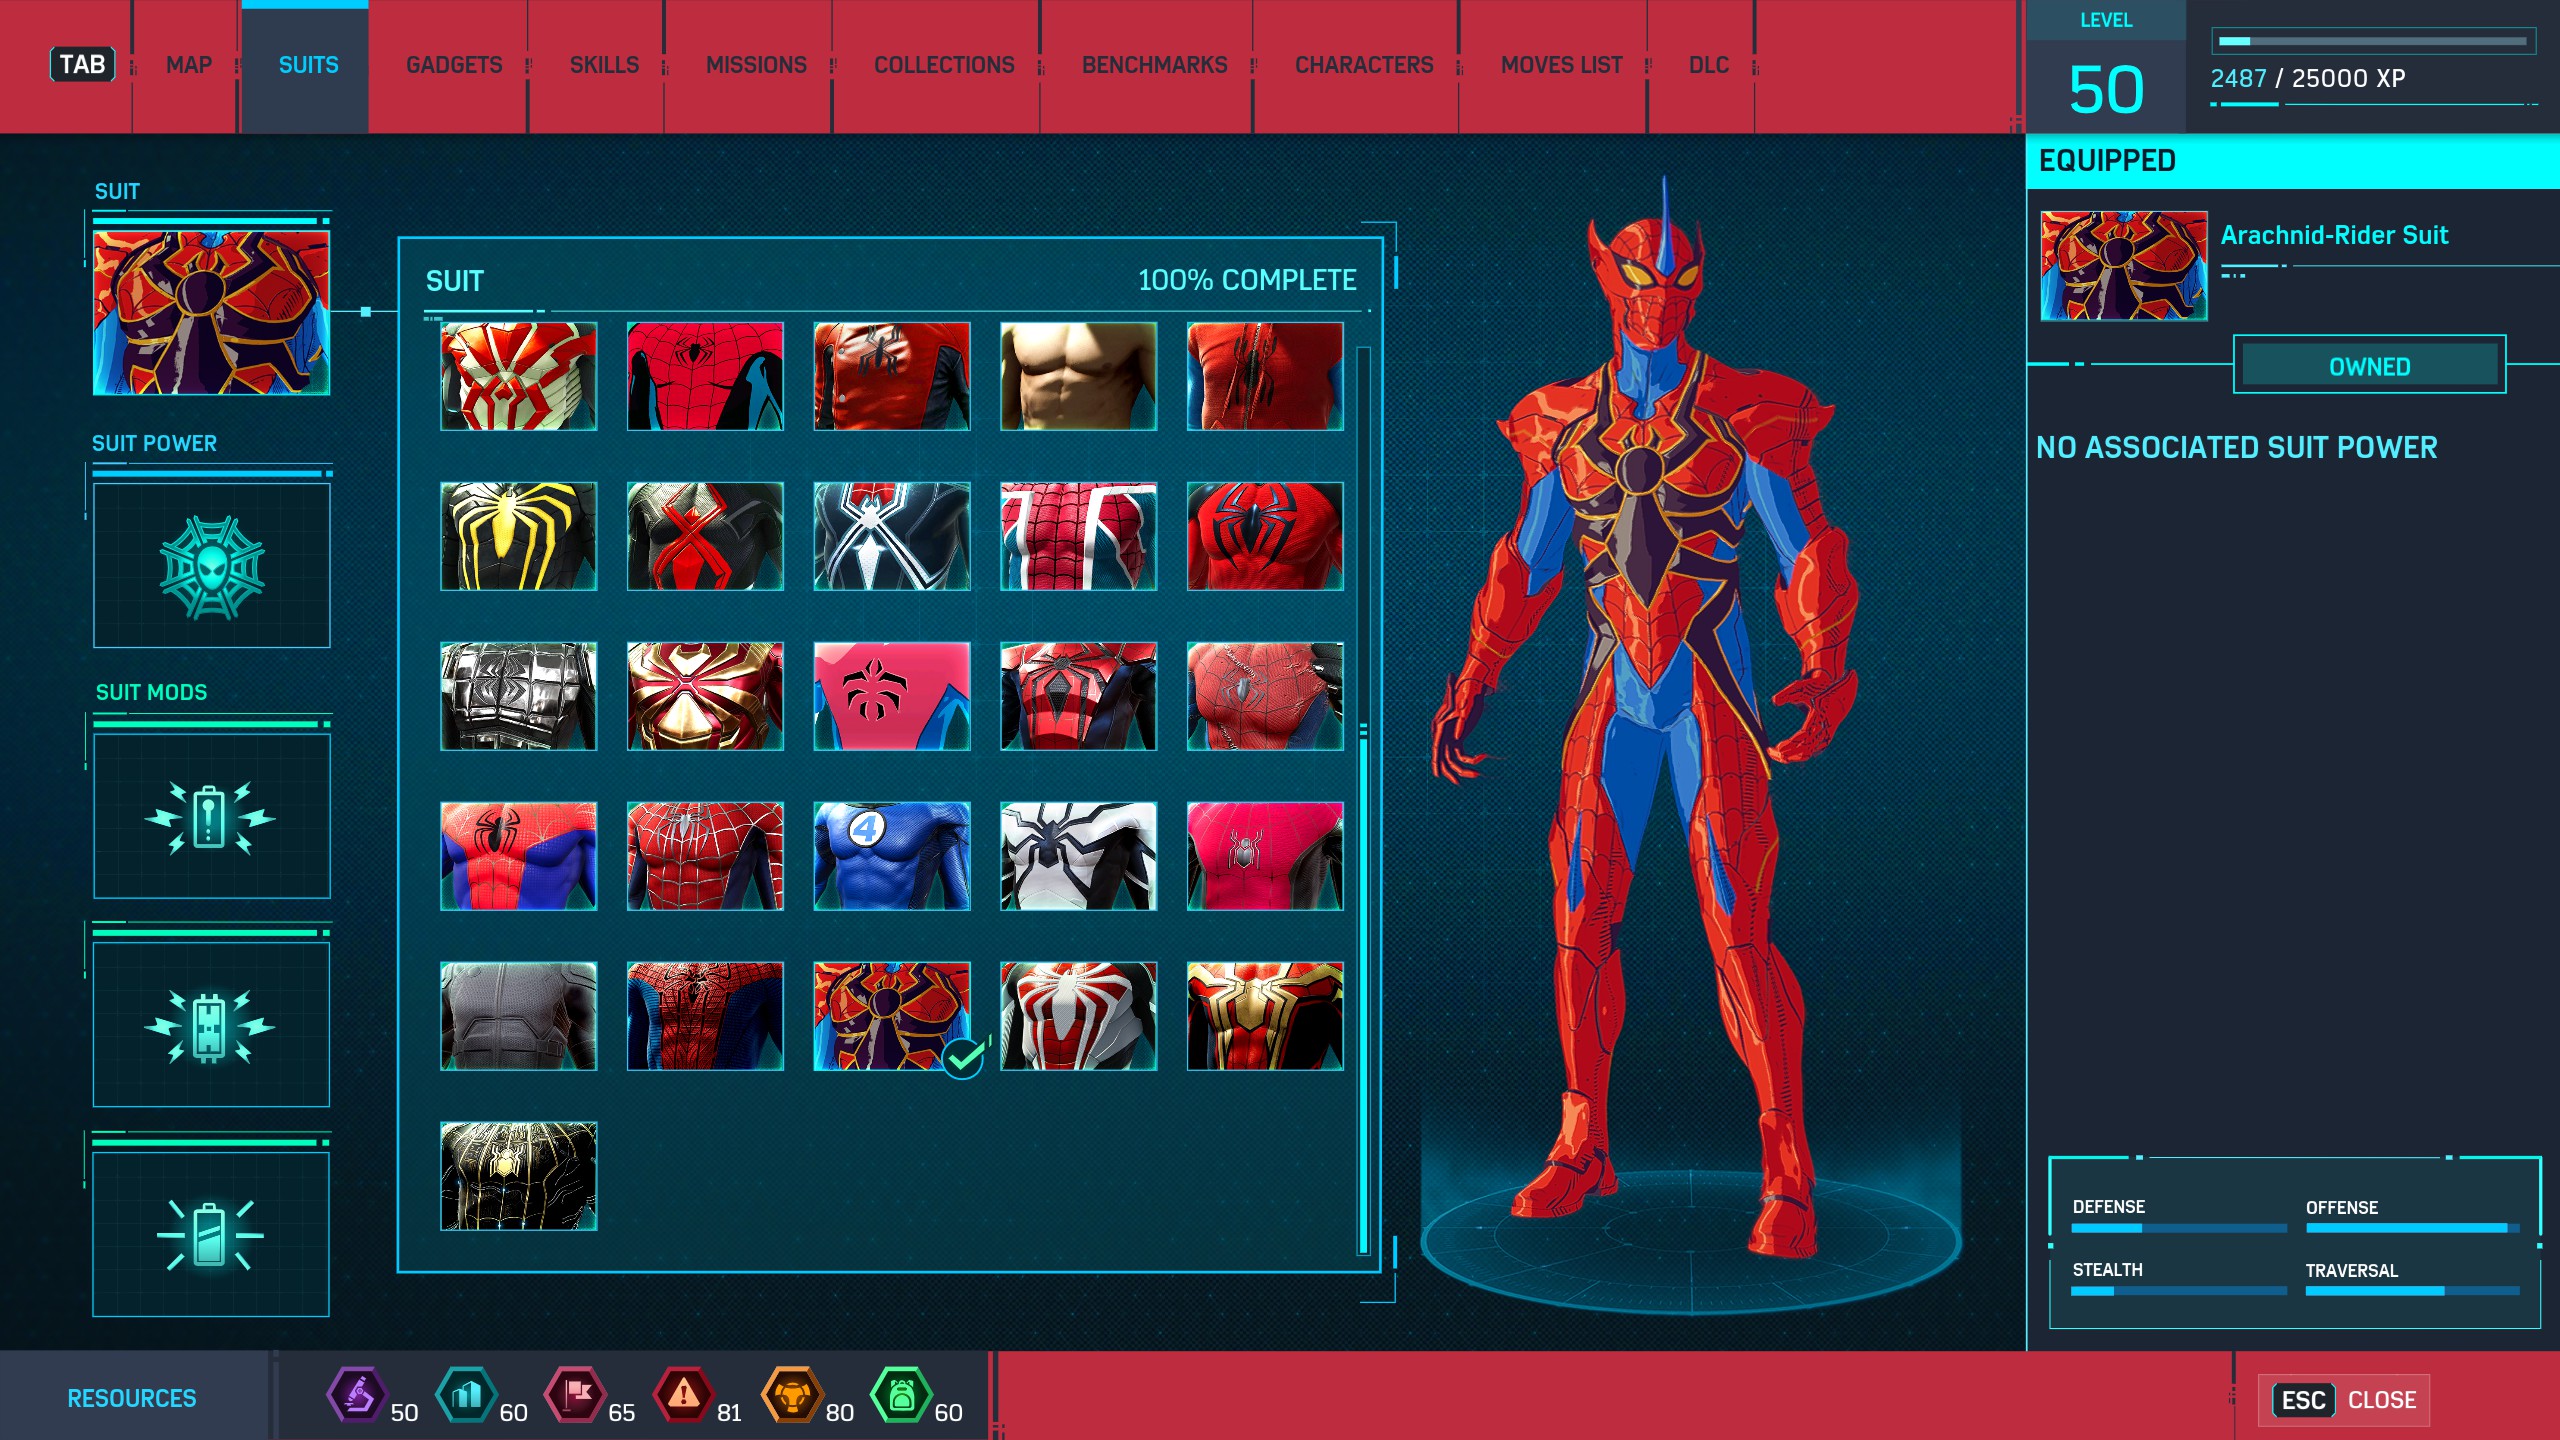This screenshot has width=2560, height=1440.
Task: Select the second suit mod slot
Action: pos(211,1025)
